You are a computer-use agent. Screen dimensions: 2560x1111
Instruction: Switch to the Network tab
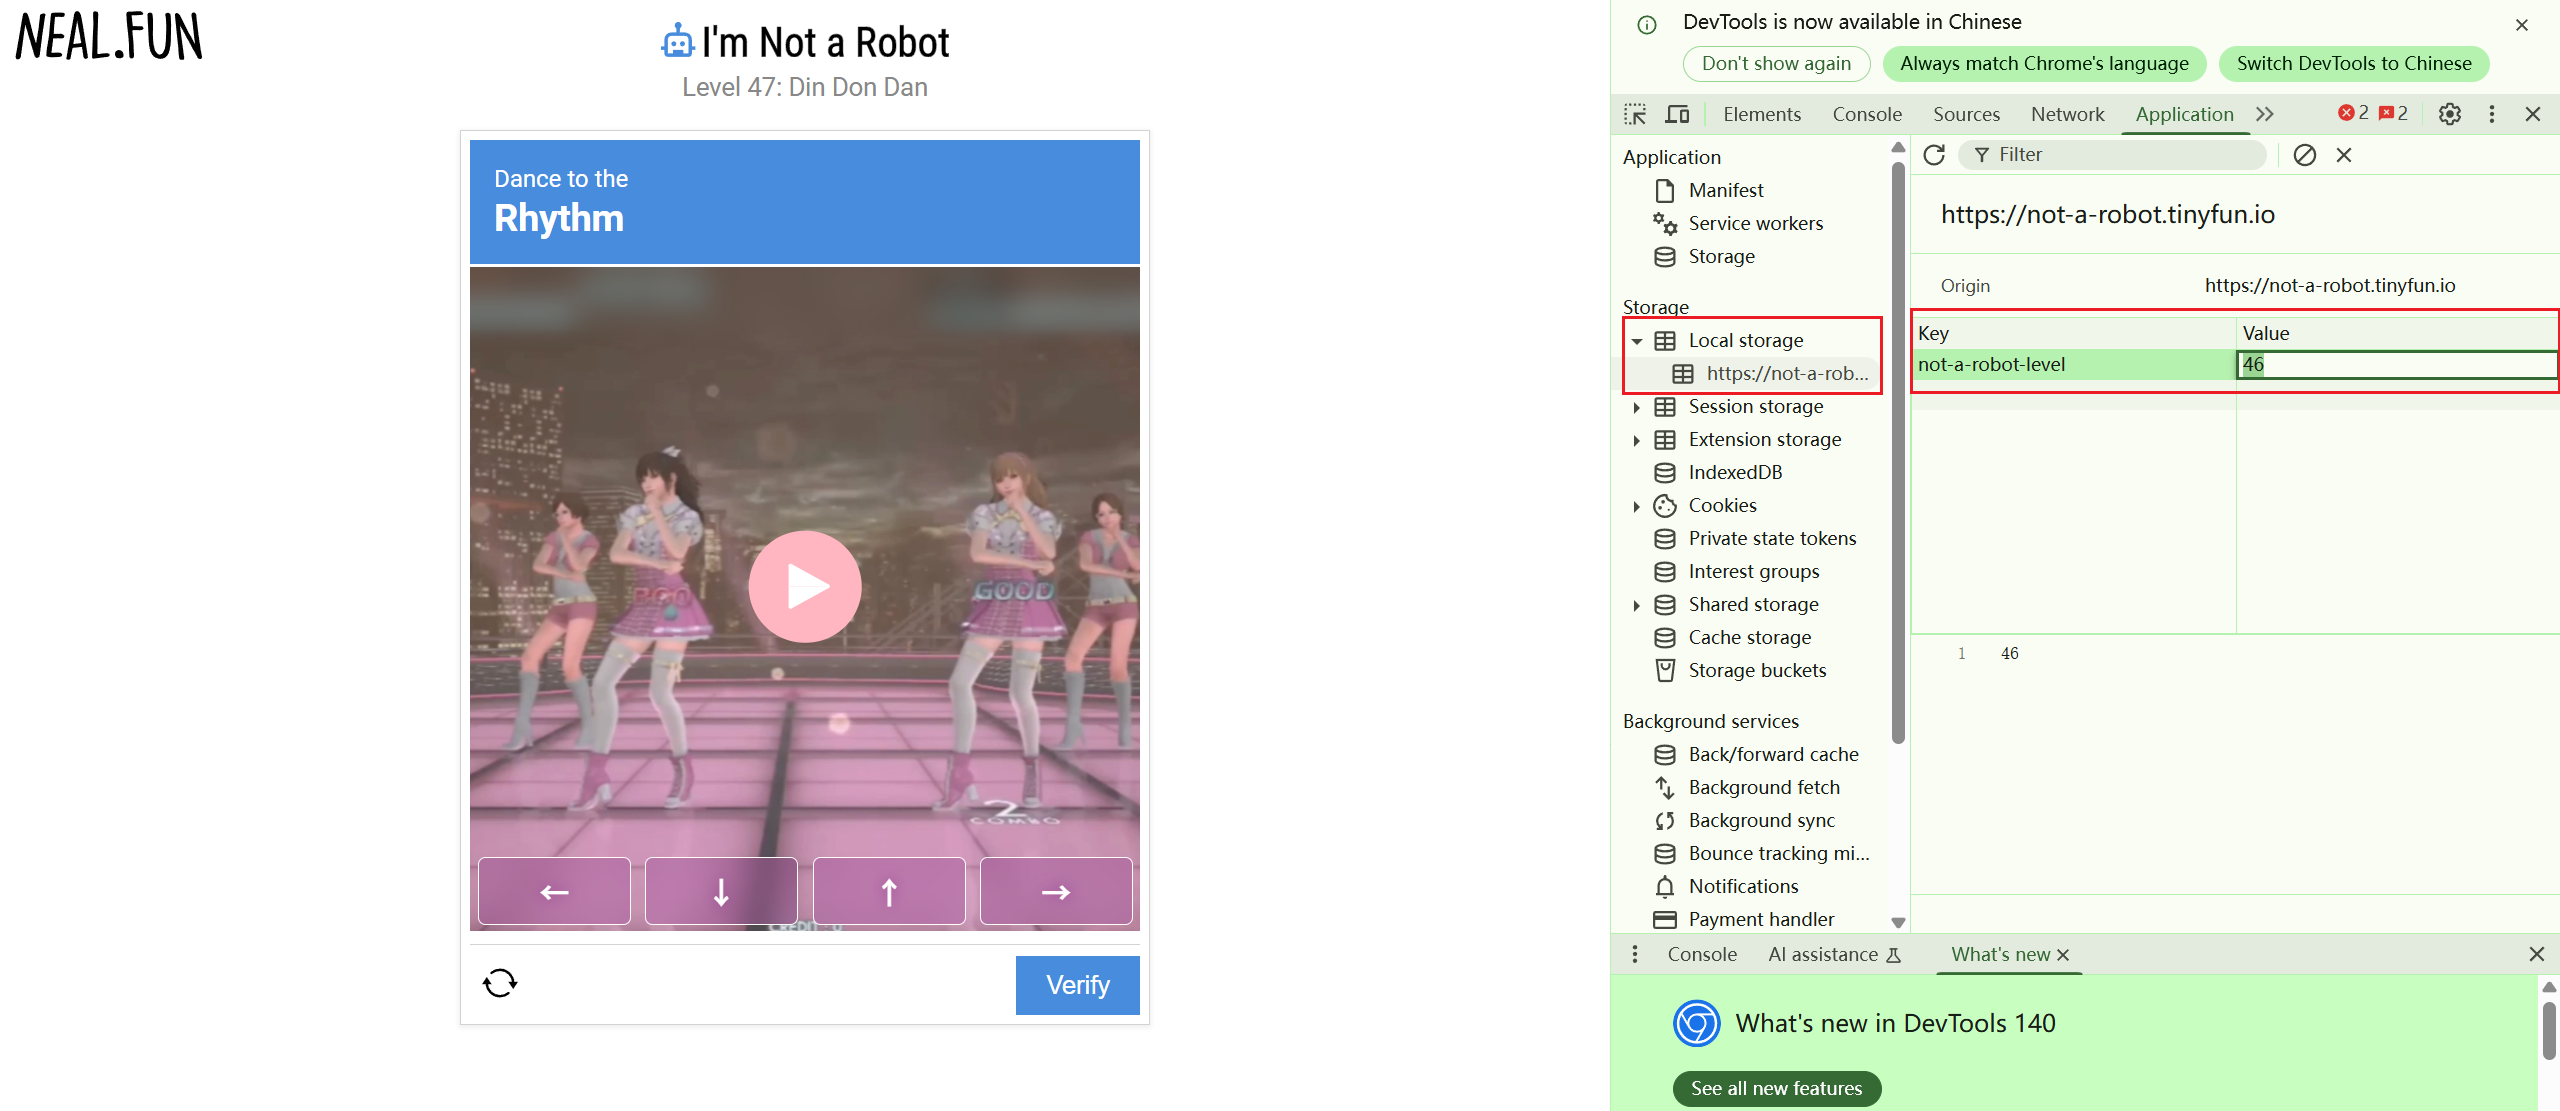pyautogui.click(x=2067, y=114)
